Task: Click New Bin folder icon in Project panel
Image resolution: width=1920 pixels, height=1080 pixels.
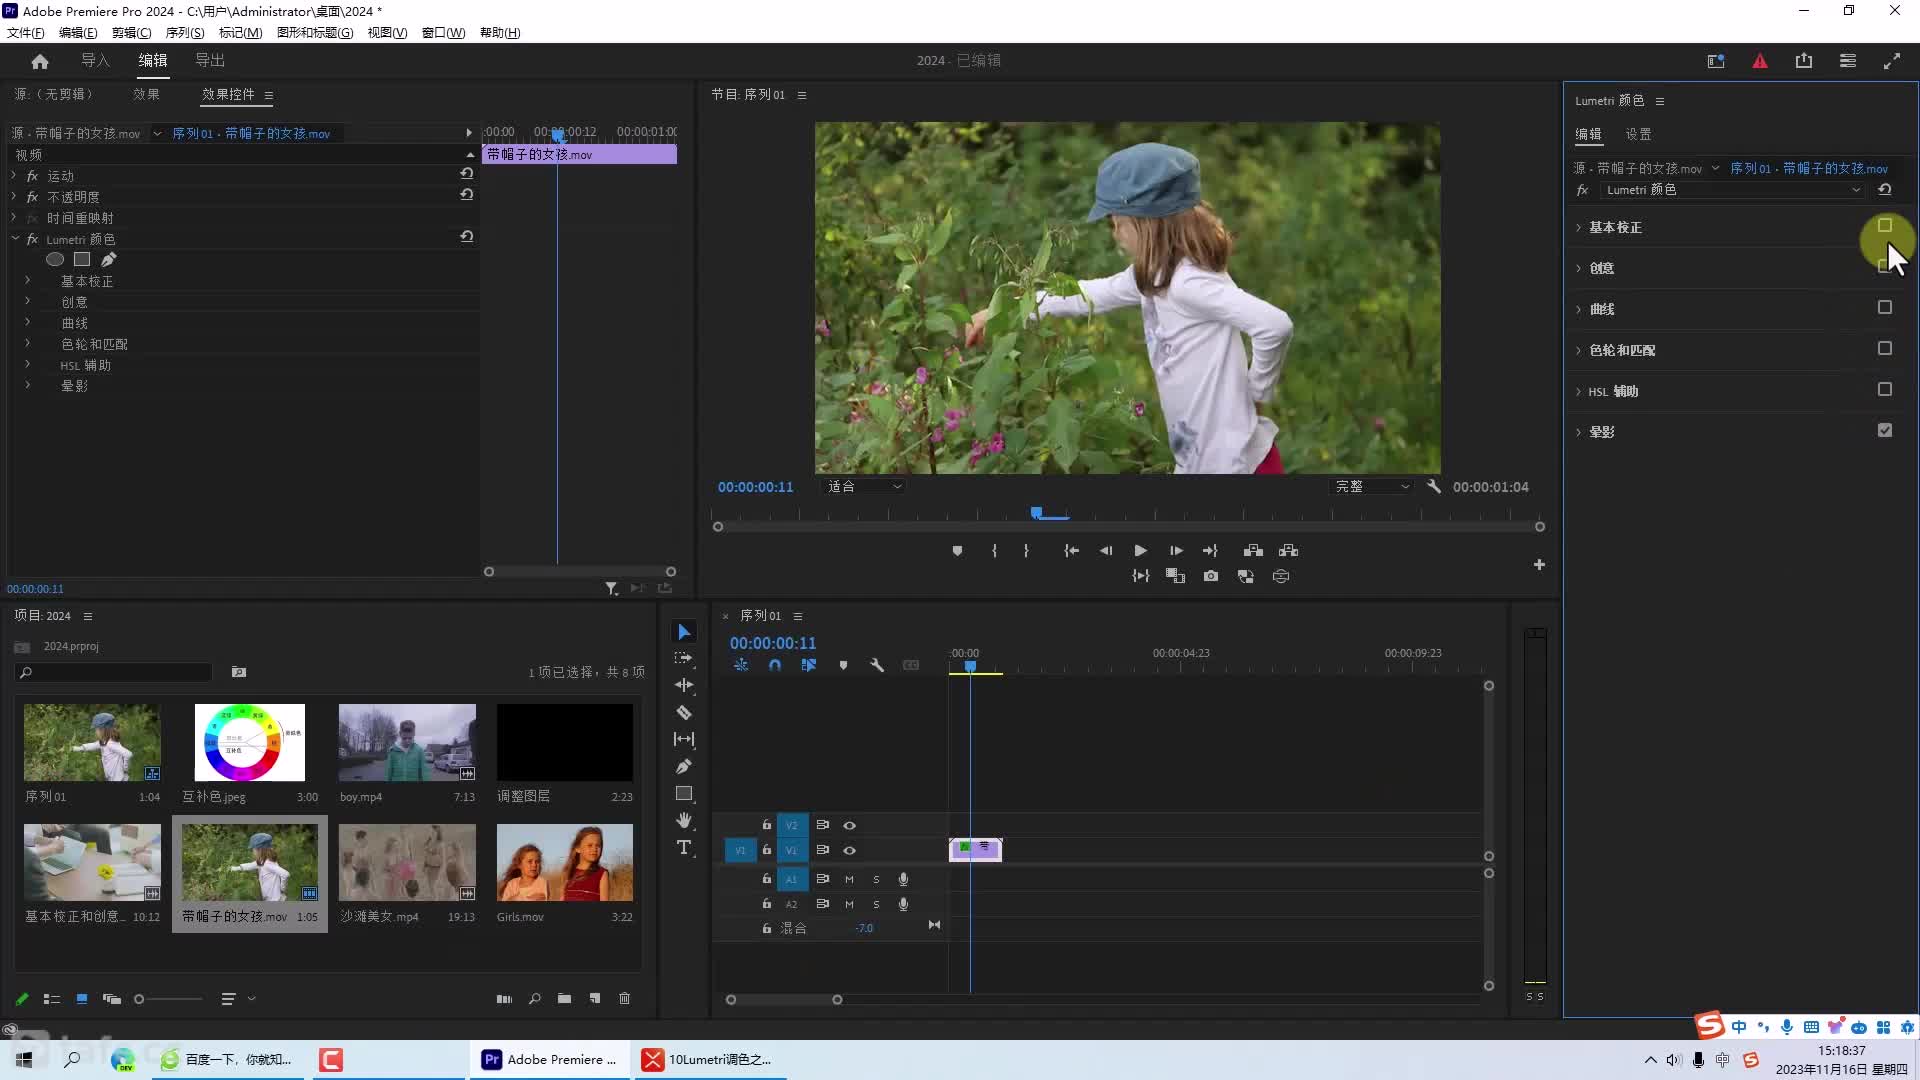Action: coord(565,999)
